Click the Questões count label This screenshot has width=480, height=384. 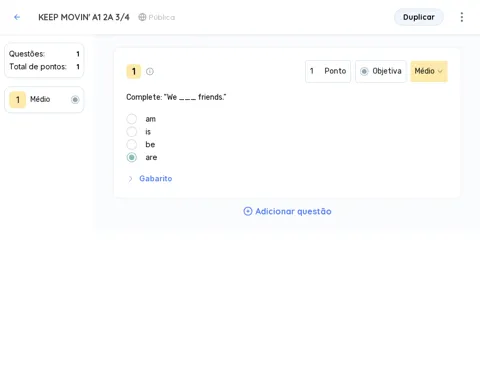(x=27, y=54)
